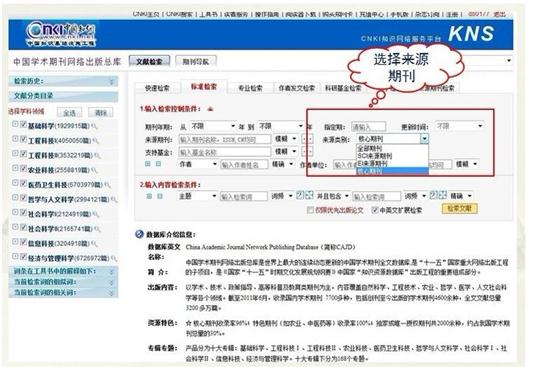Image resolution: width=560 pixels, height=367 pixels.
Task: Toggle the 中英文扩展检索 checkbox
Action: [x=375, y=210]
